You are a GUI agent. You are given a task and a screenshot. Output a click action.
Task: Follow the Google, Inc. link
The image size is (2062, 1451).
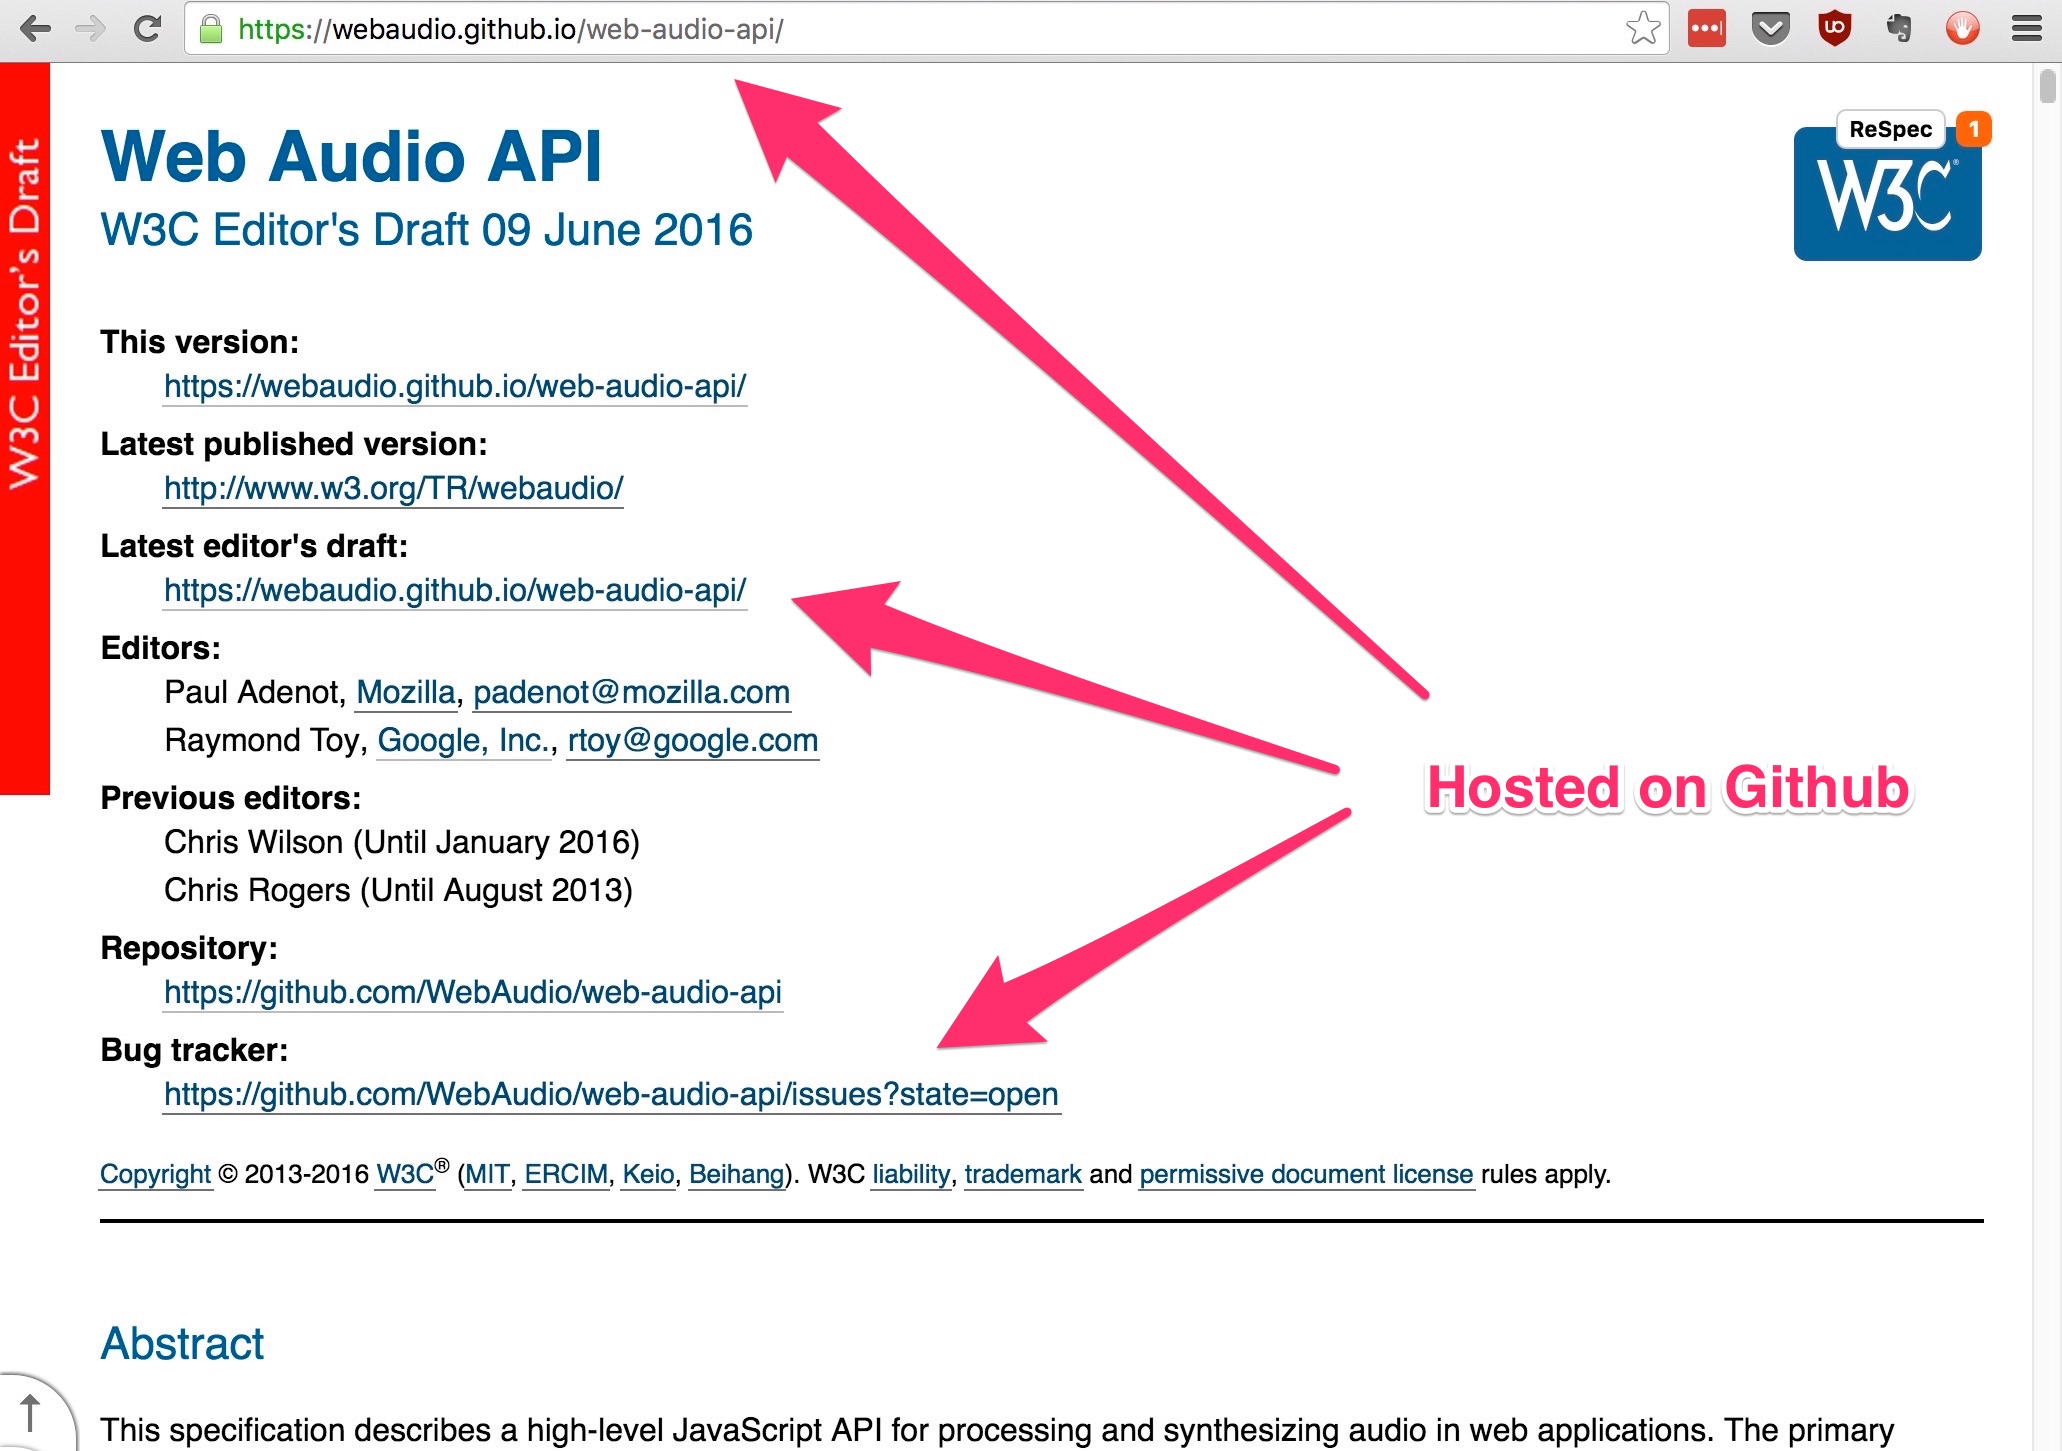click(x=464, y=740)
